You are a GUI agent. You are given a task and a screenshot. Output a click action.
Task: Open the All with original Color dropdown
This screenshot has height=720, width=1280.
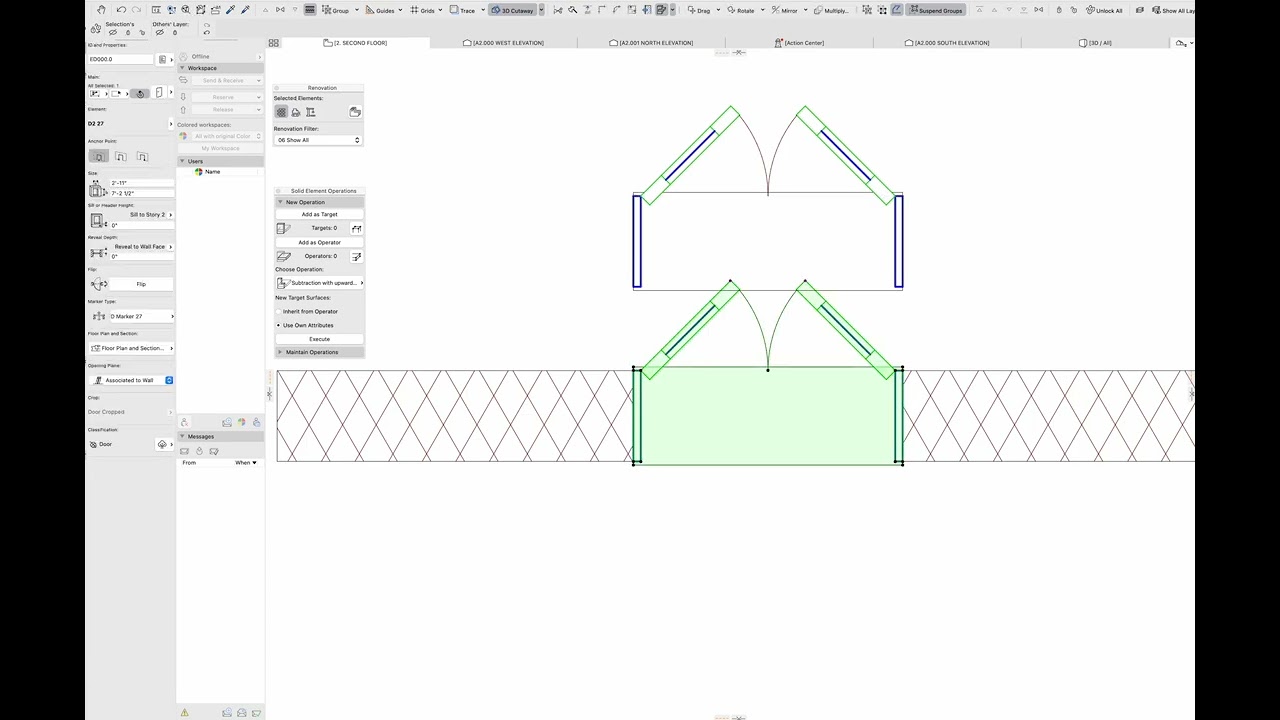click(226, 136)
